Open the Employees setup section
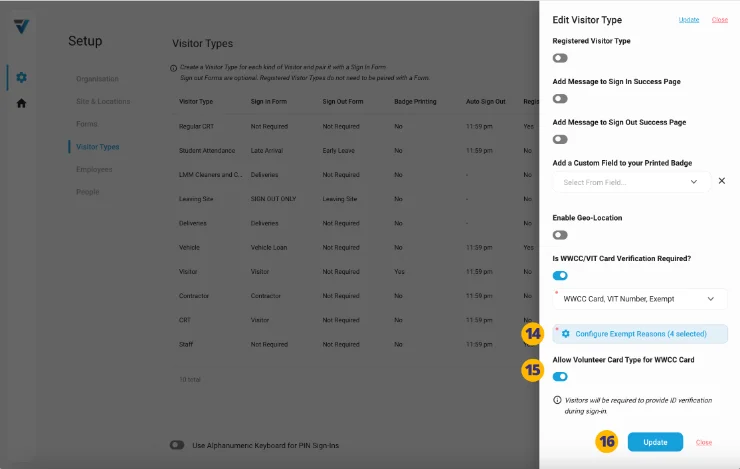This screenshot has height=469, width=740. click(x=94, y=169)
